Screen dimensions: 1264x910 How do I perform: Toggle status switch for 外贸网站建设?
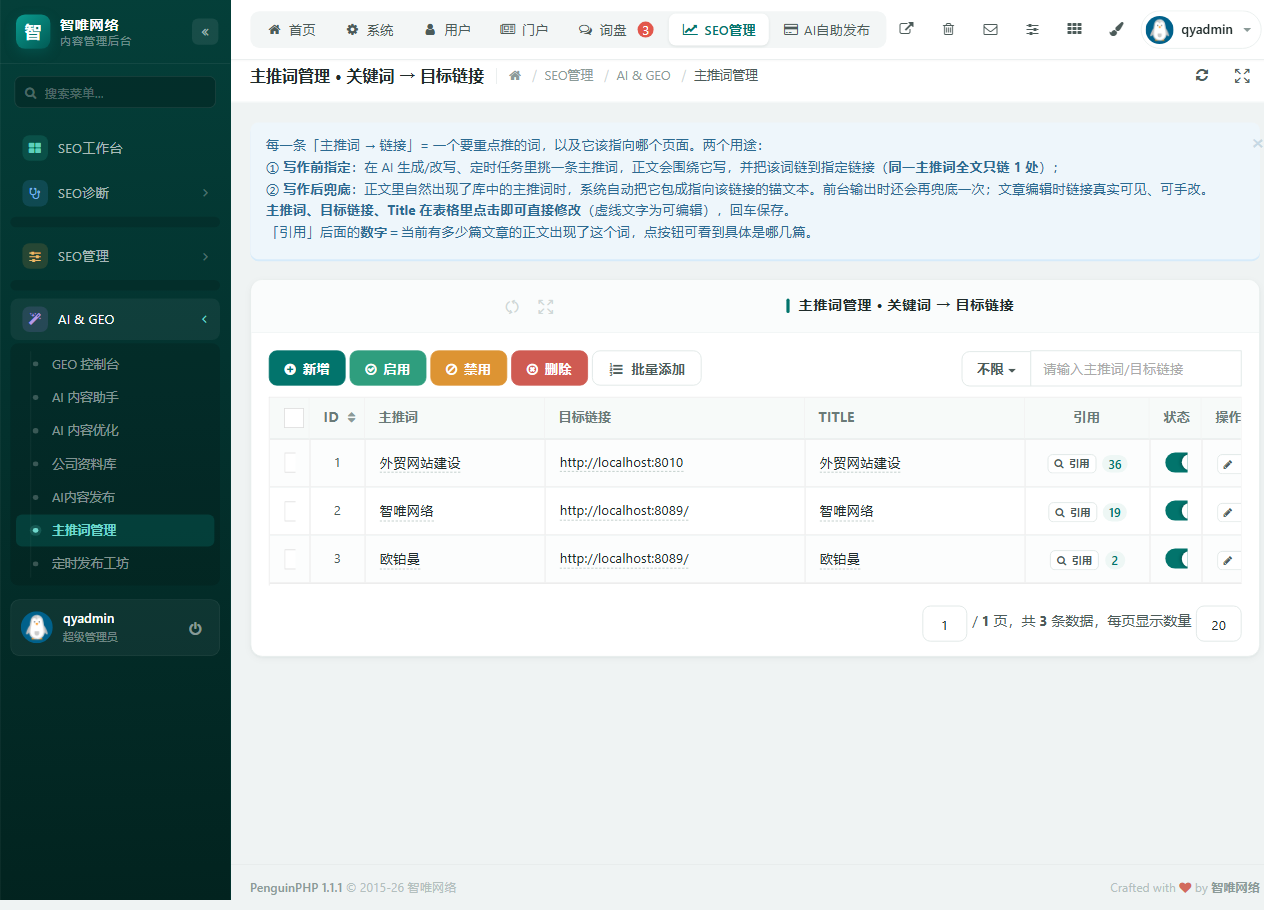point(1177,462)
